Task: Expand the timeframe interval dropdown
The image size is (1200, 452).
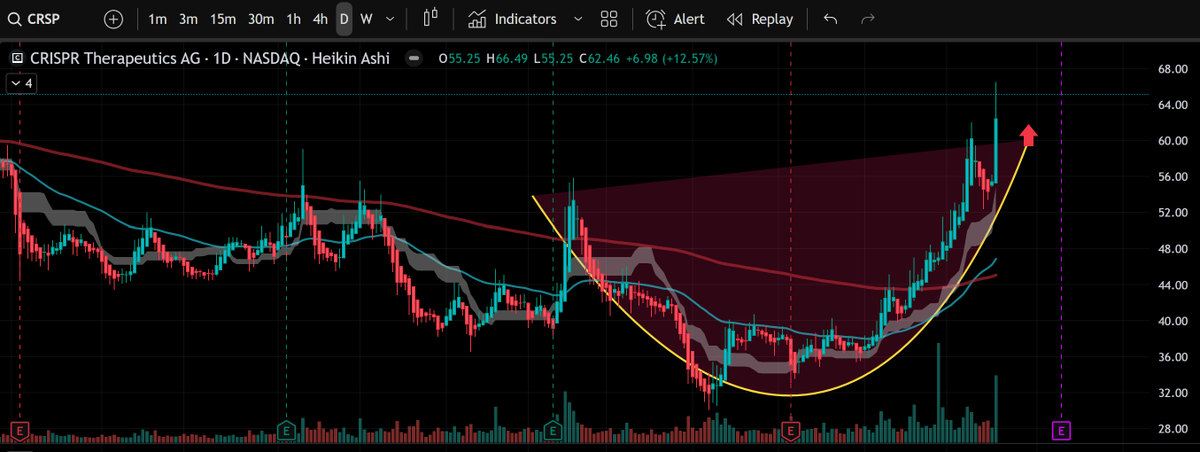Action: [x=390, y=19]
